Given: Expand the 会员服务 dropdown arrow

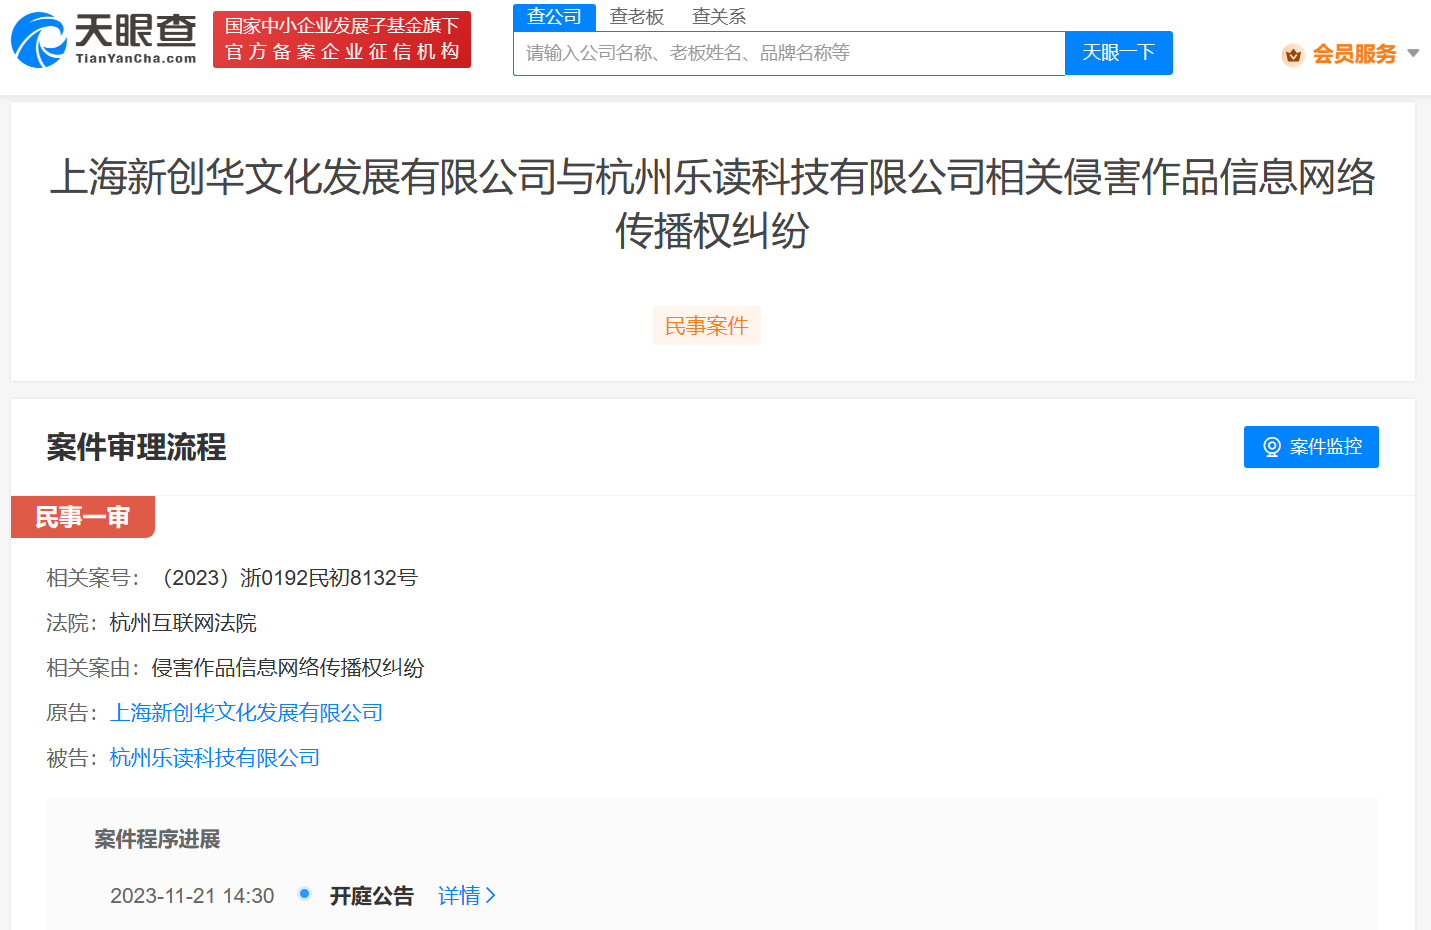Looking at the screenshot, I should coord(1413,53).
